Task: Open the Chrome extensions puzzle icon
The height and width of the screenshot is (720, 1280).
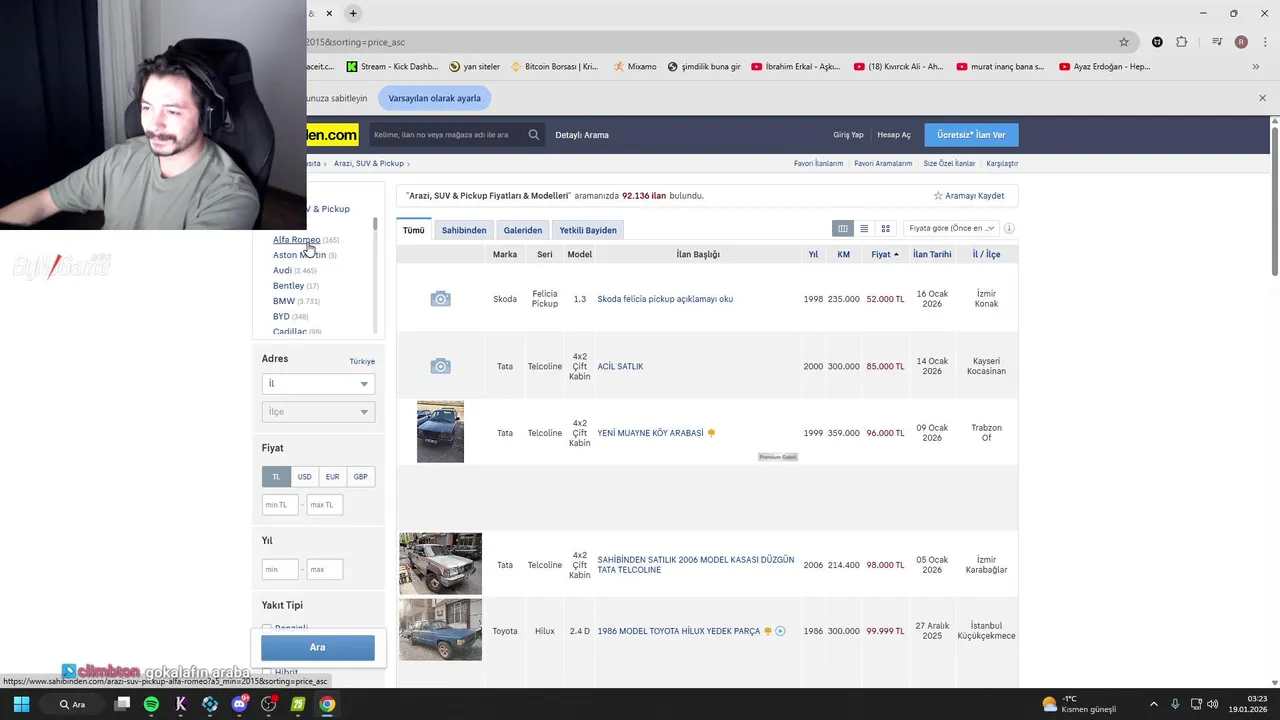Action: tap(1181, 42)
